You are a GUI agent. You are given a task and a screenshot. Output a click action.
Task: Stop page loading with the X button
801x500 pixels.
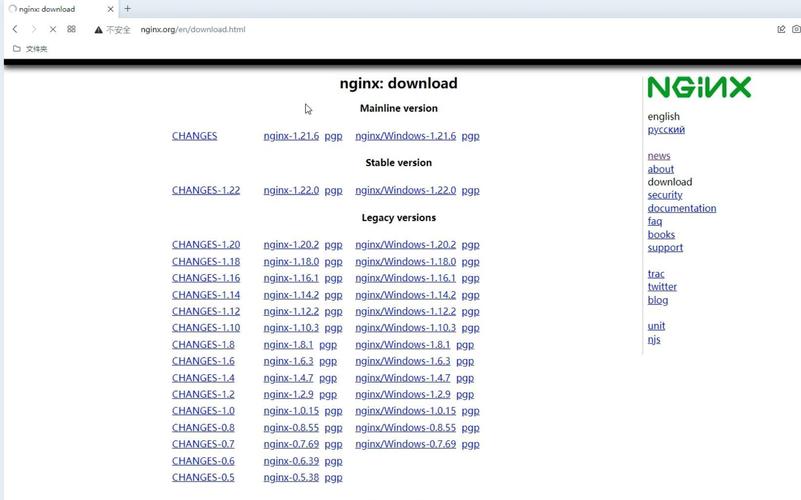point(52,29)
